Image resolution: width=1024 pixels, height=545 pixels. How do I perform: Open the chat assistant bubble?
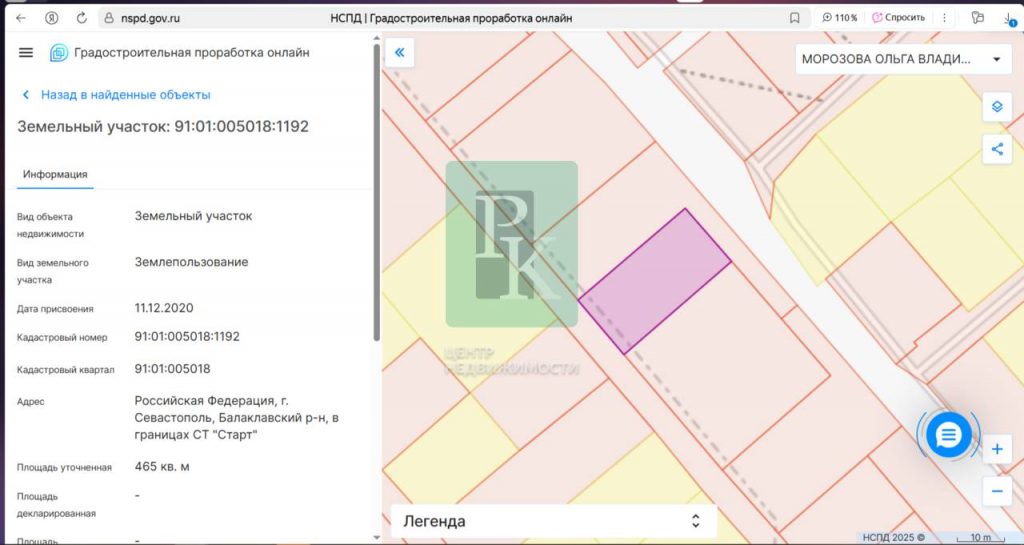coord(948,434)
